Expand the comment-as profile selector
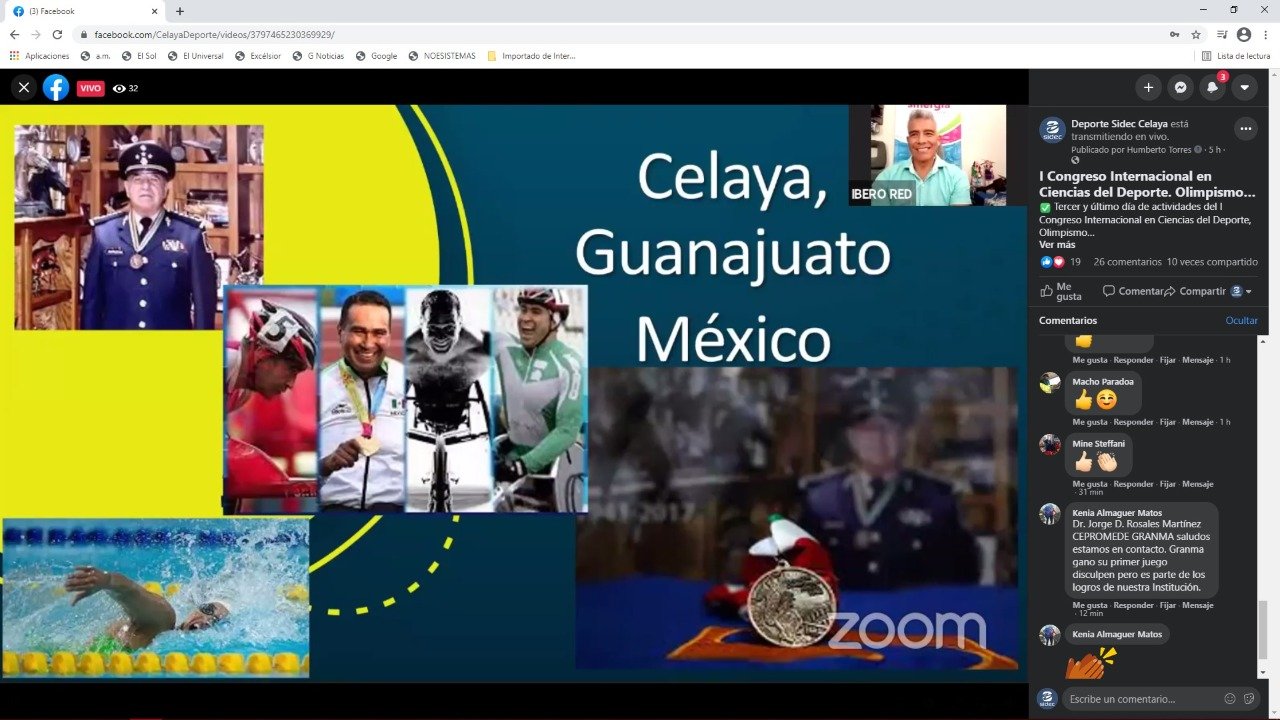The width and height of the screenshot is (1280, 720). [x=1241, y=292]
